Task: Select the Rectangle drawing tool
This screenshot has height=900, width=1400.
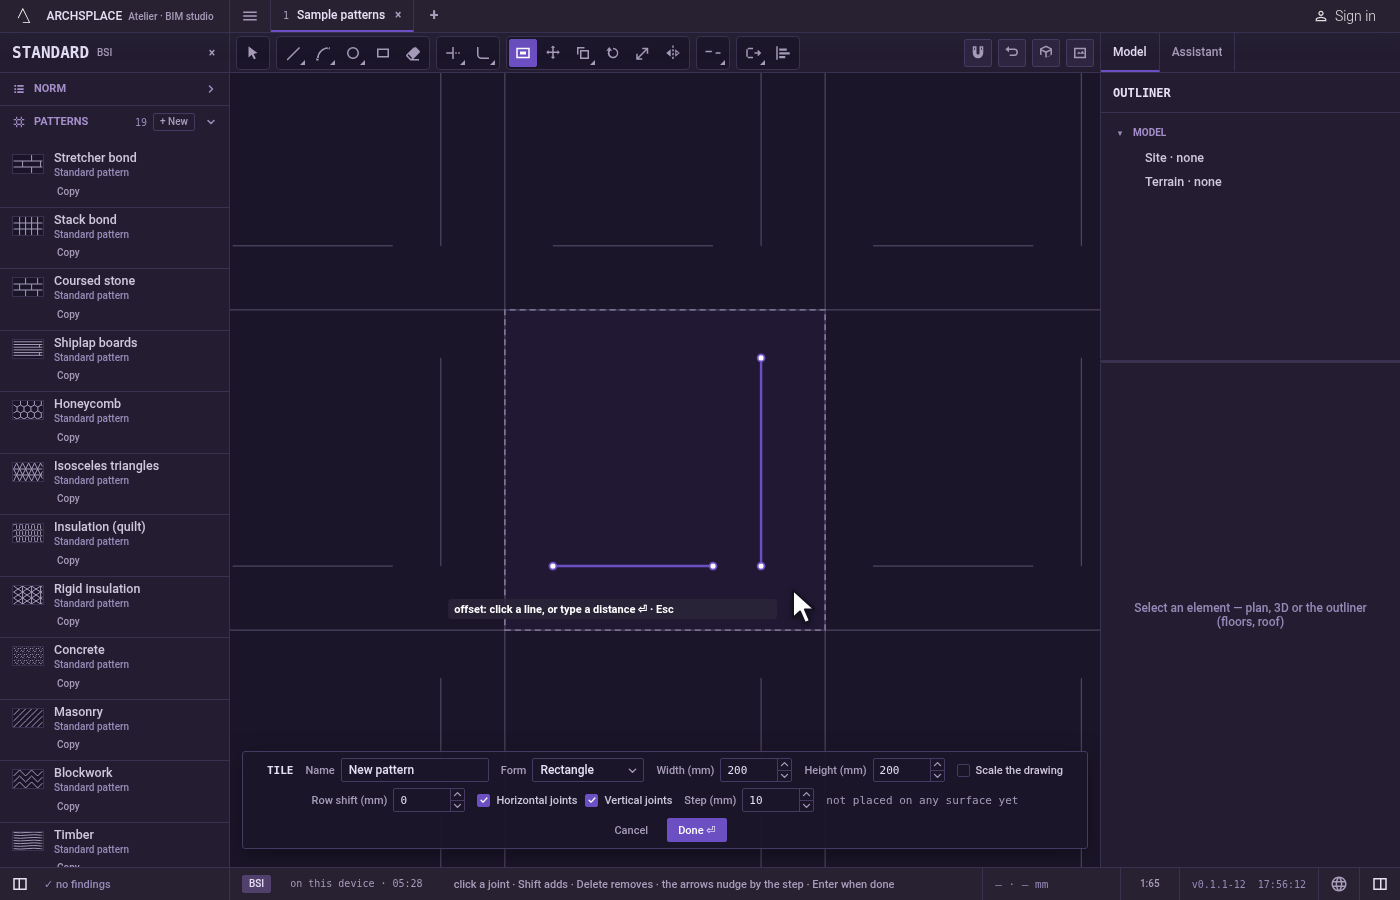Action: click(x=383, y=53)
